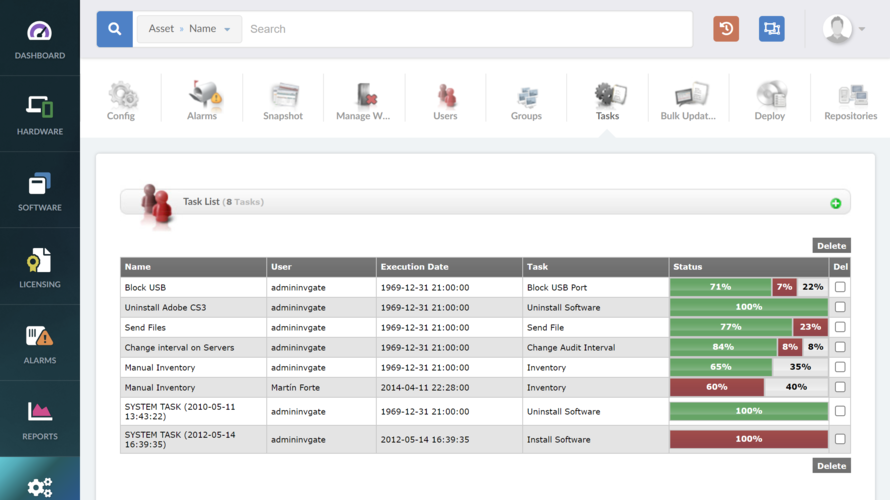Click inside the Search text field
The height and width of the screenshot is (500, 890).
pyautogui.click(x=465, y=29)
